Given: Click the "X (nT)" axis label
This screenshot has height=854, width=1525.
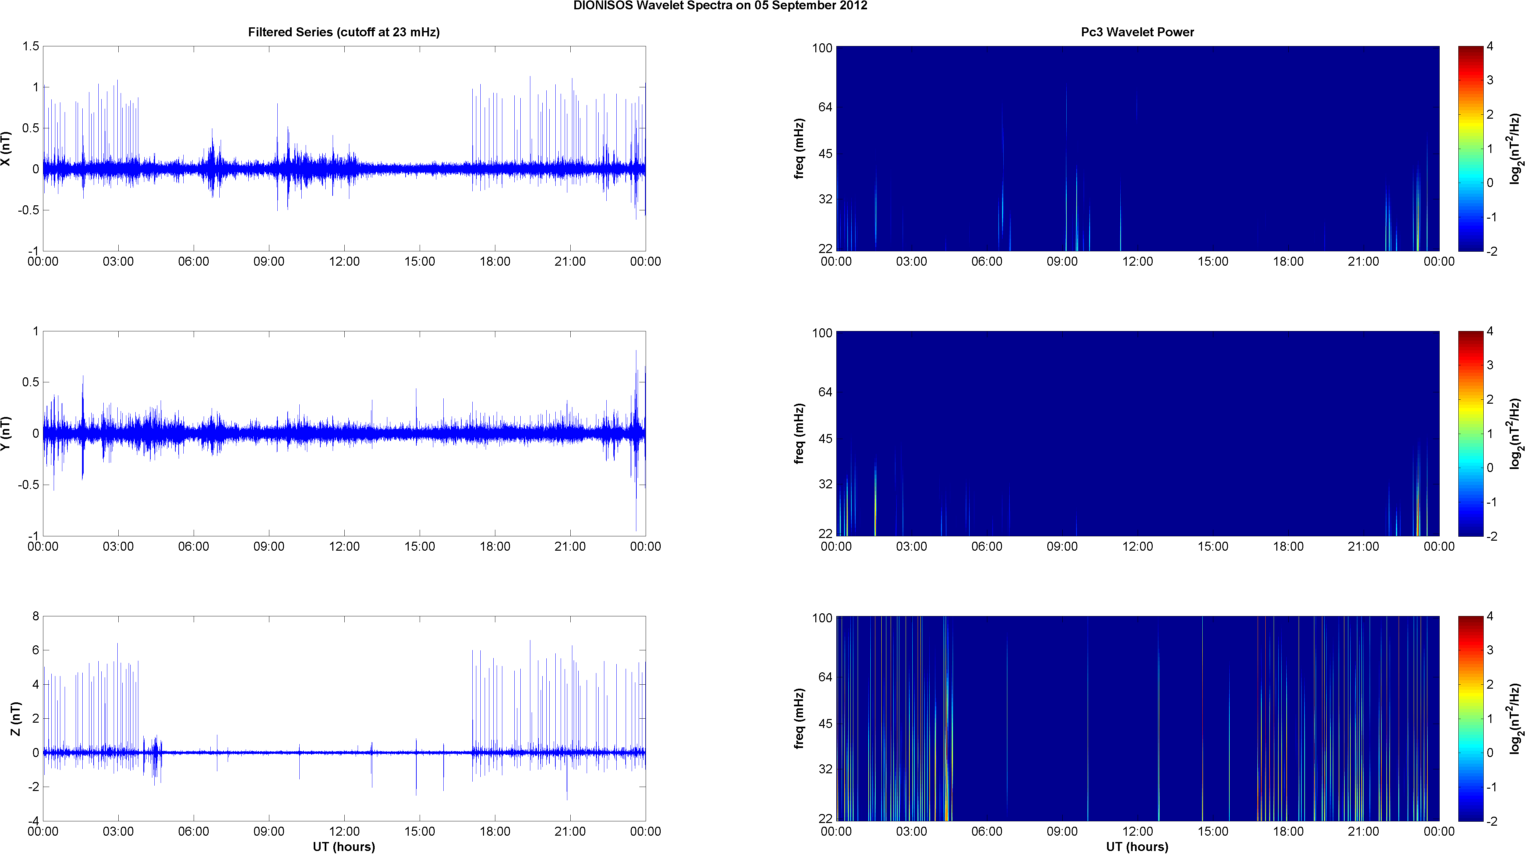Looking at the screenshot, I should click(6, 149).
